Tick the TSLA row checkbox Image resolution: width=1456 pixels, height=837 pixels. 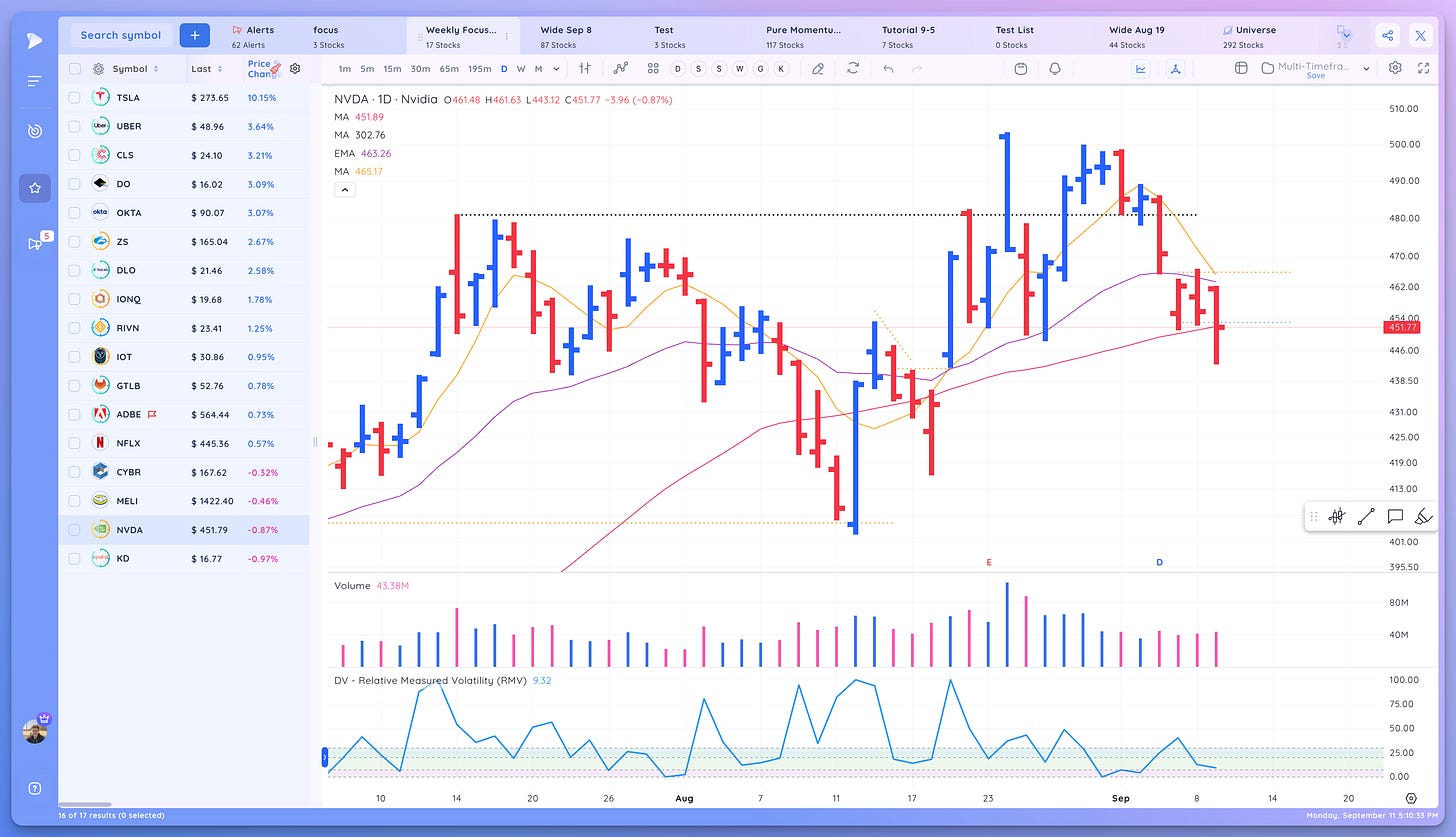(x=74, y=98)
